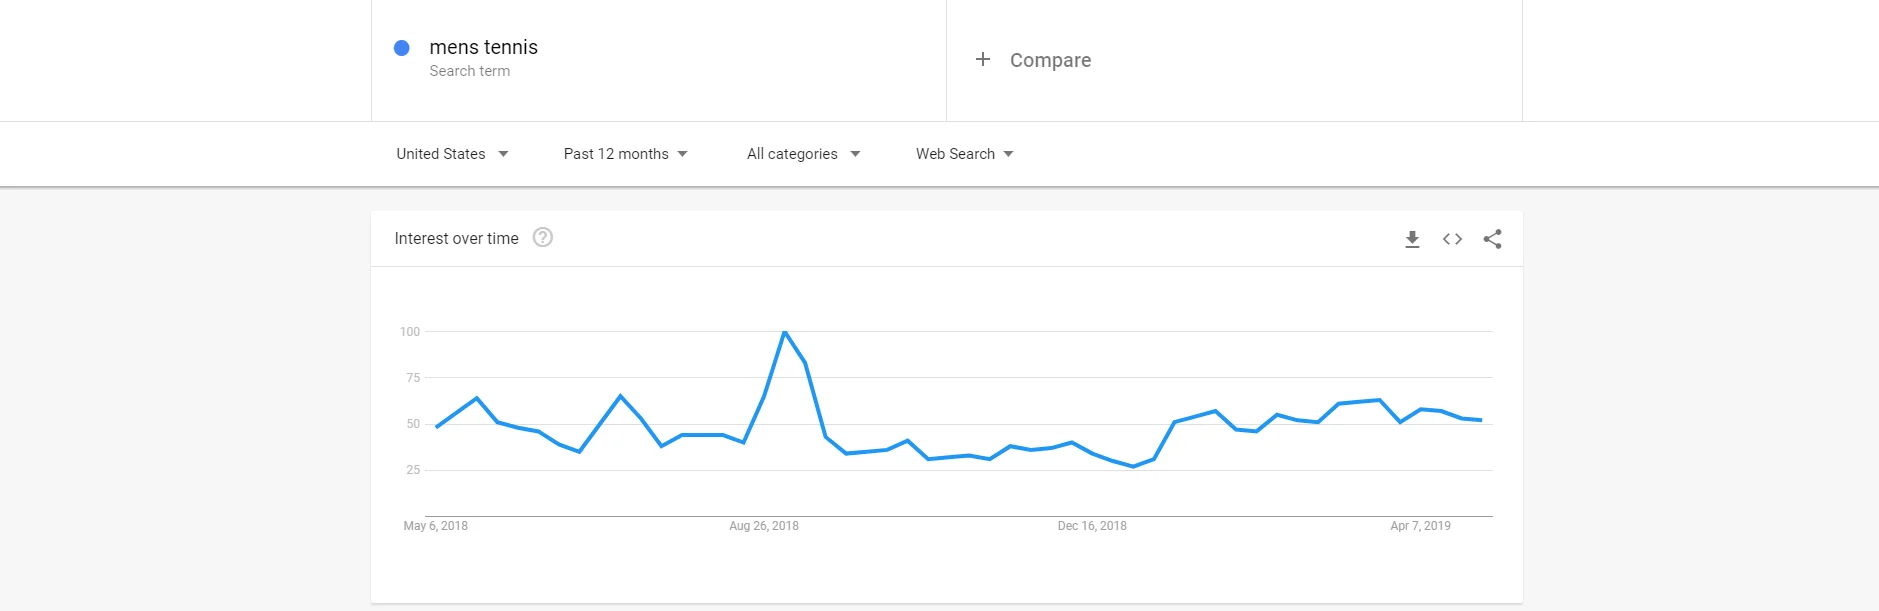Click the Apr 7, 2019 axis label
Screen dimensions: 1879x611
(1420, 526)
